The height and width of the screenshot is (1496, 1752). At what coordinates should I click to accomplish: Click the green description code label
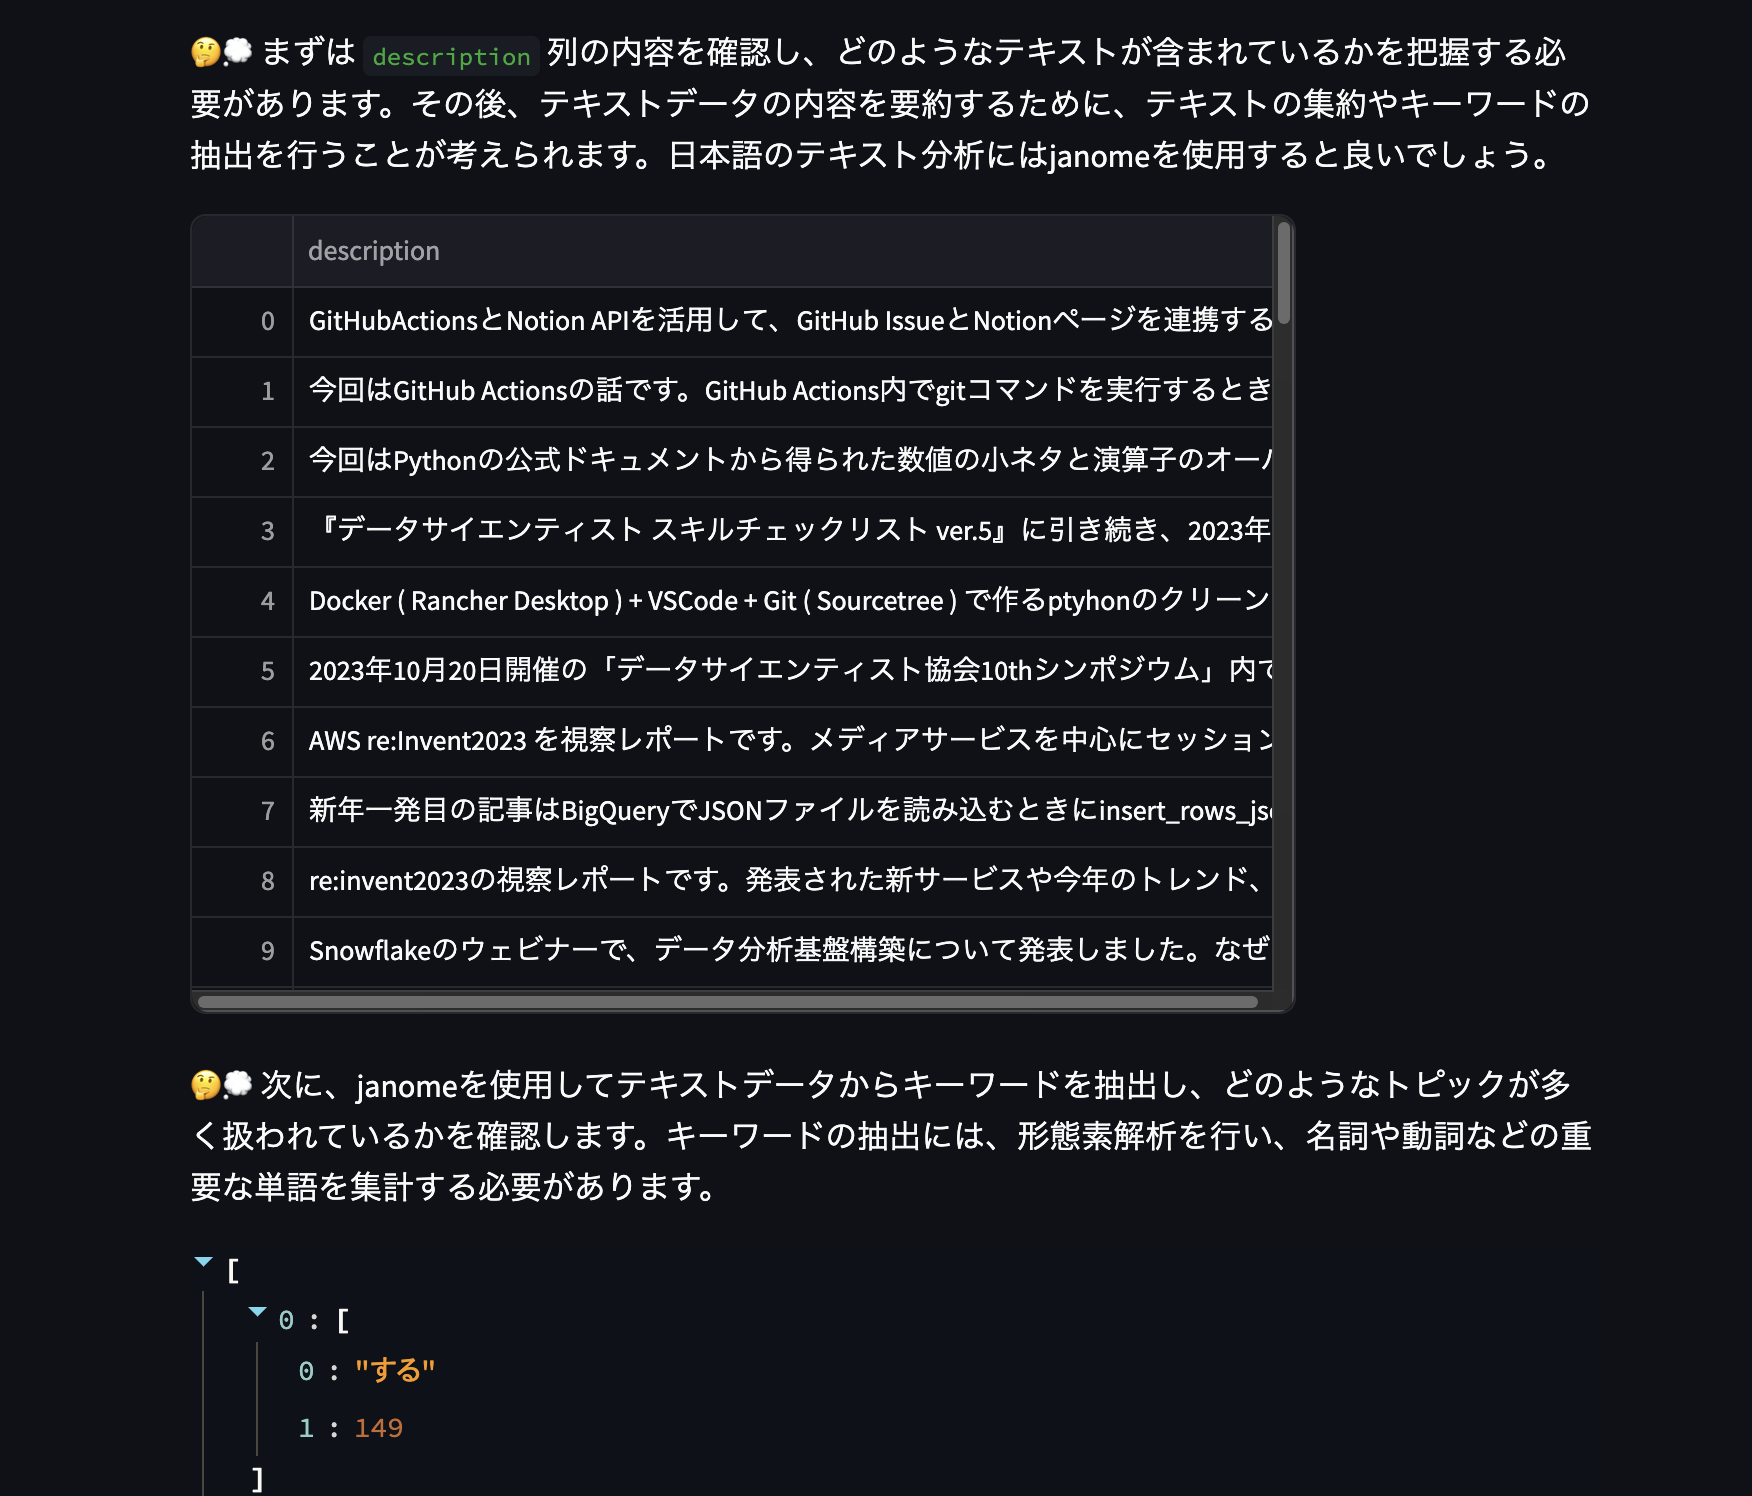(x=451, y=57)
